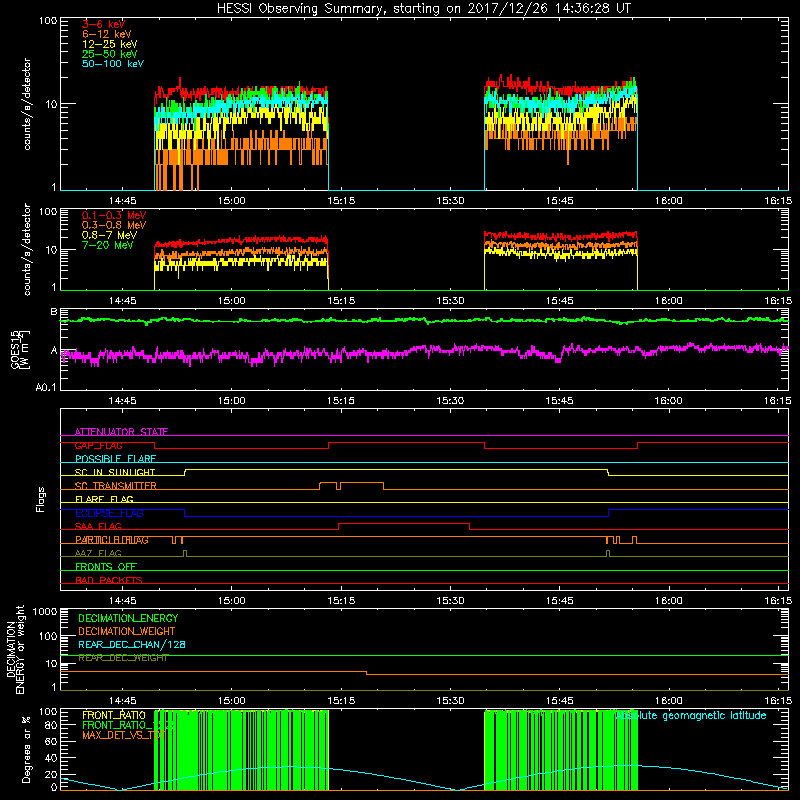The height and width of the screenshot is (800, 800).
Task: Click the GOES15 [W m-2] axis title
Action: click(x=20, y=349)
